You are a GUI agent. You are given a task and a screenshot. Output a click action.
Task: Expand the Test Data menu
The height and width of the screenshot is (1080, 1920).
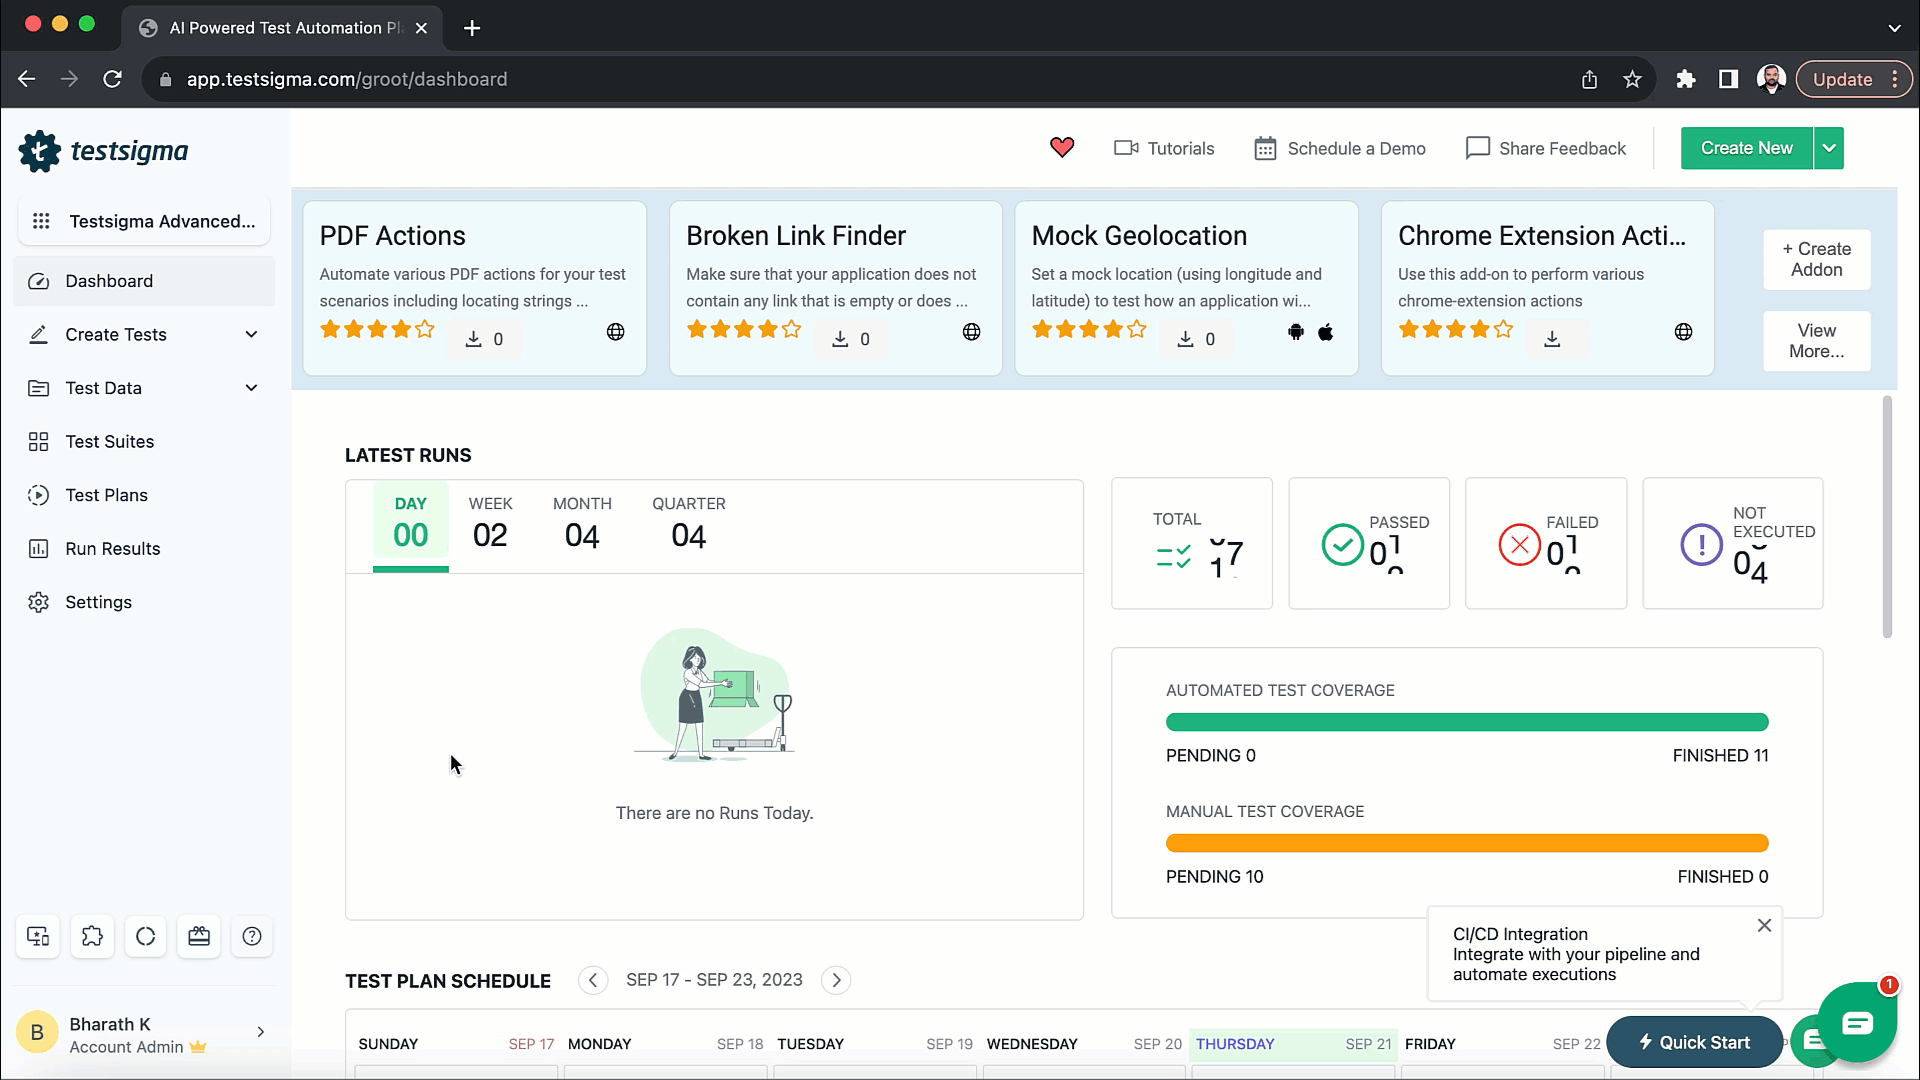(x=251, y=388)
